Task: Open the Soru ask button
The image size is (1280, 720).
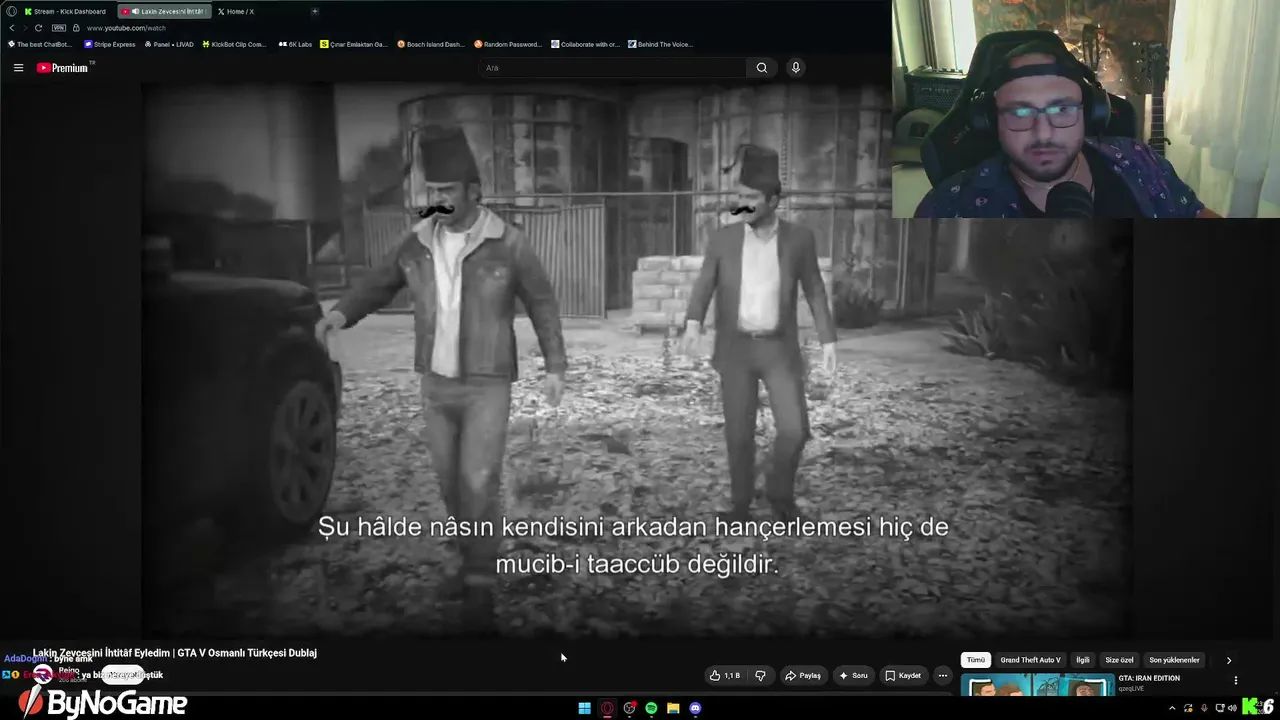Action: [853, 676]
